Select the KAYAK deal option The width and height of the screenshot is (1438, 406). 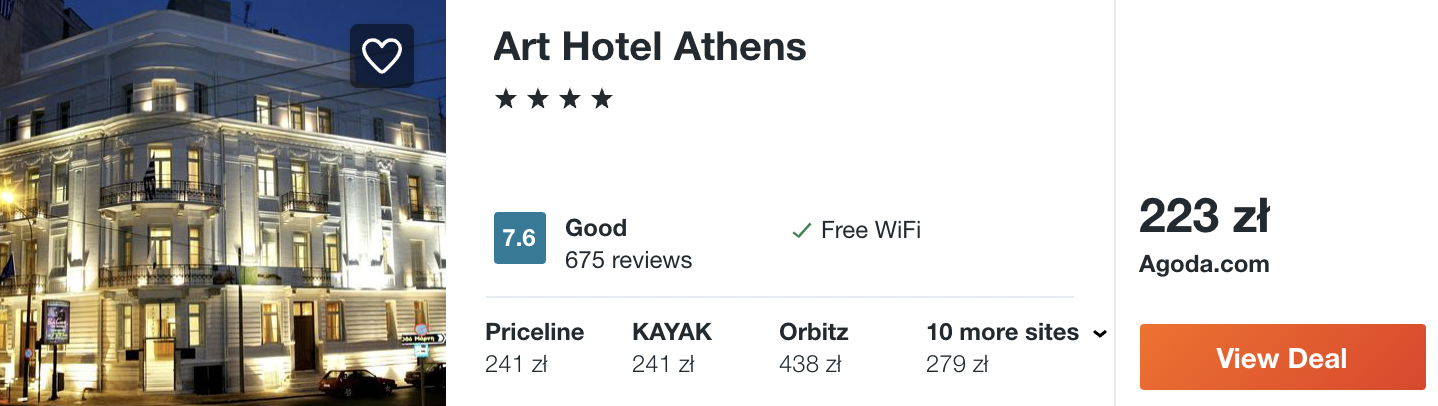point(672,347)
